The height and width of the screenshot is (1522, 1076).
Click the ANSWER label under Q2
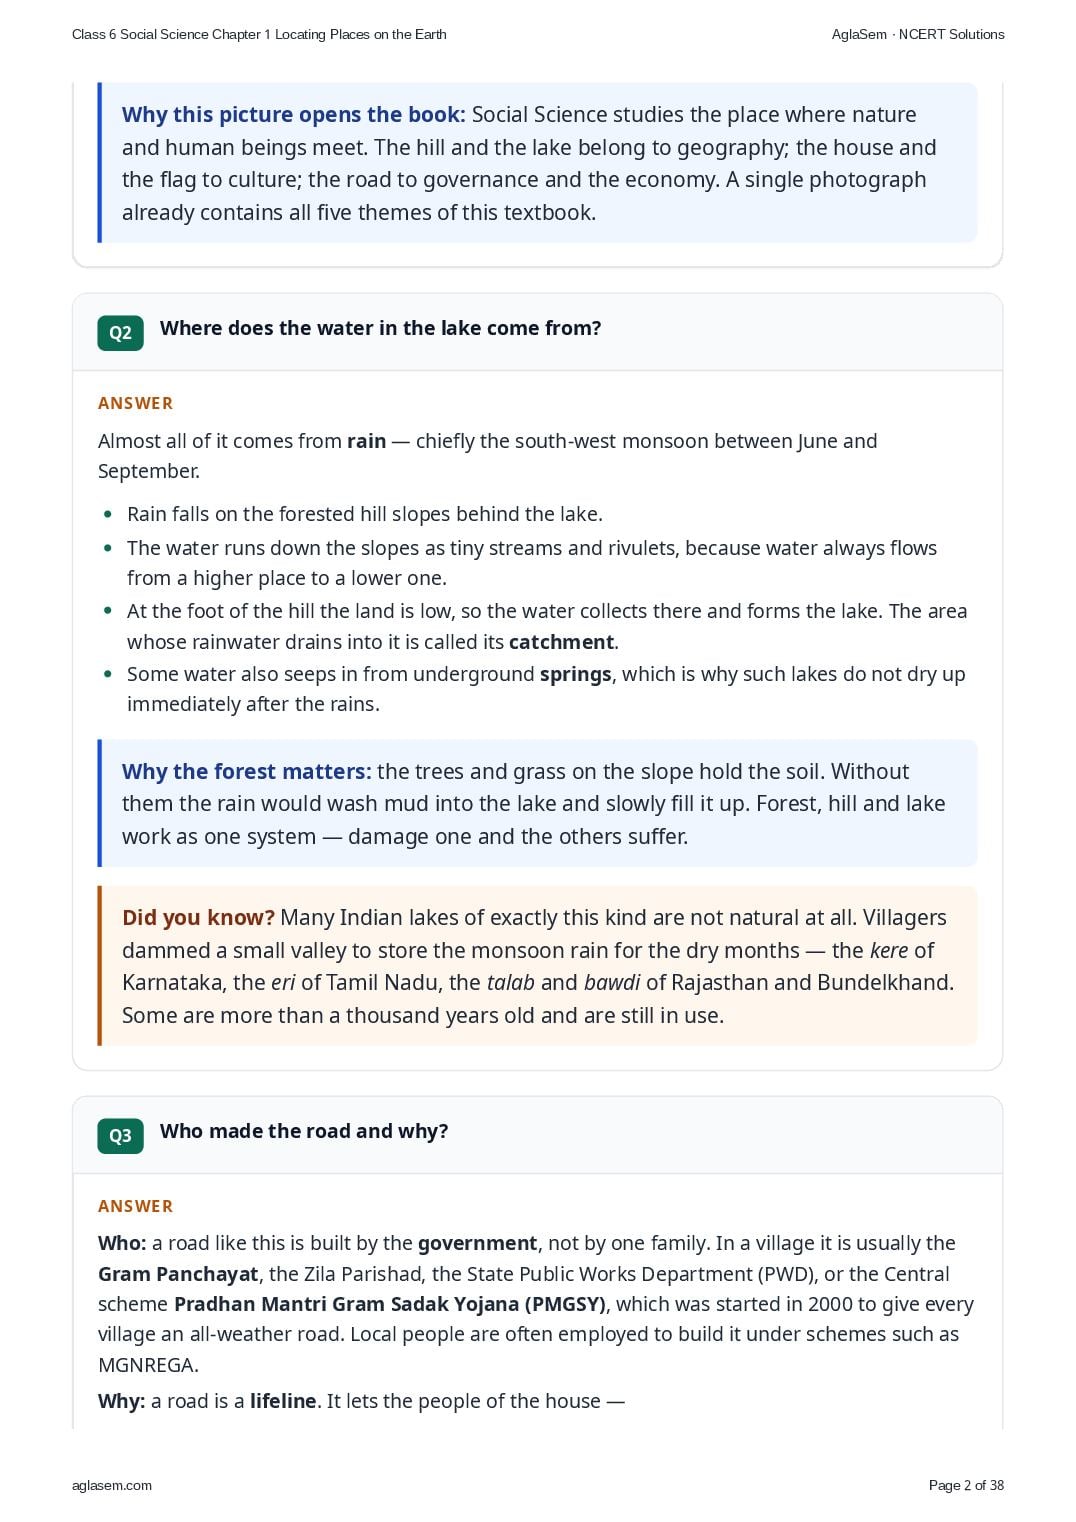[135, 403]
